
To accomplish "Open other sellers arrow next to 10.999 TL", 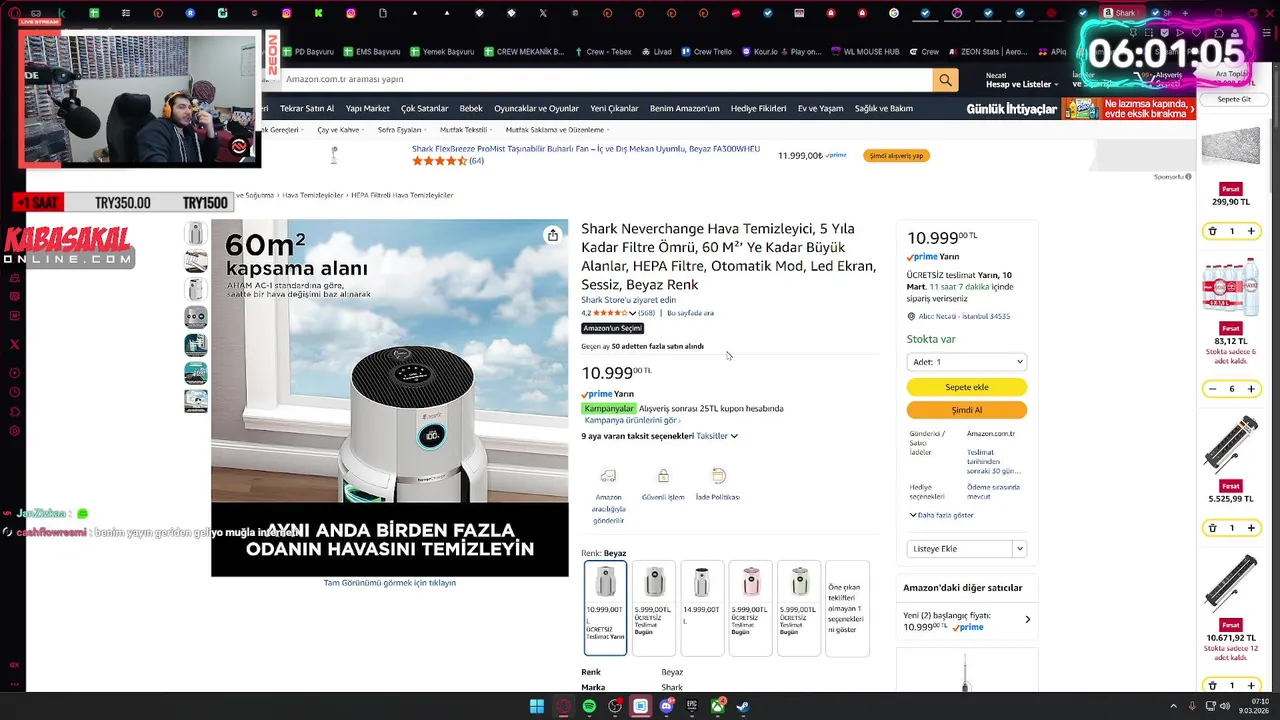I will click(x=1027, y=620).
